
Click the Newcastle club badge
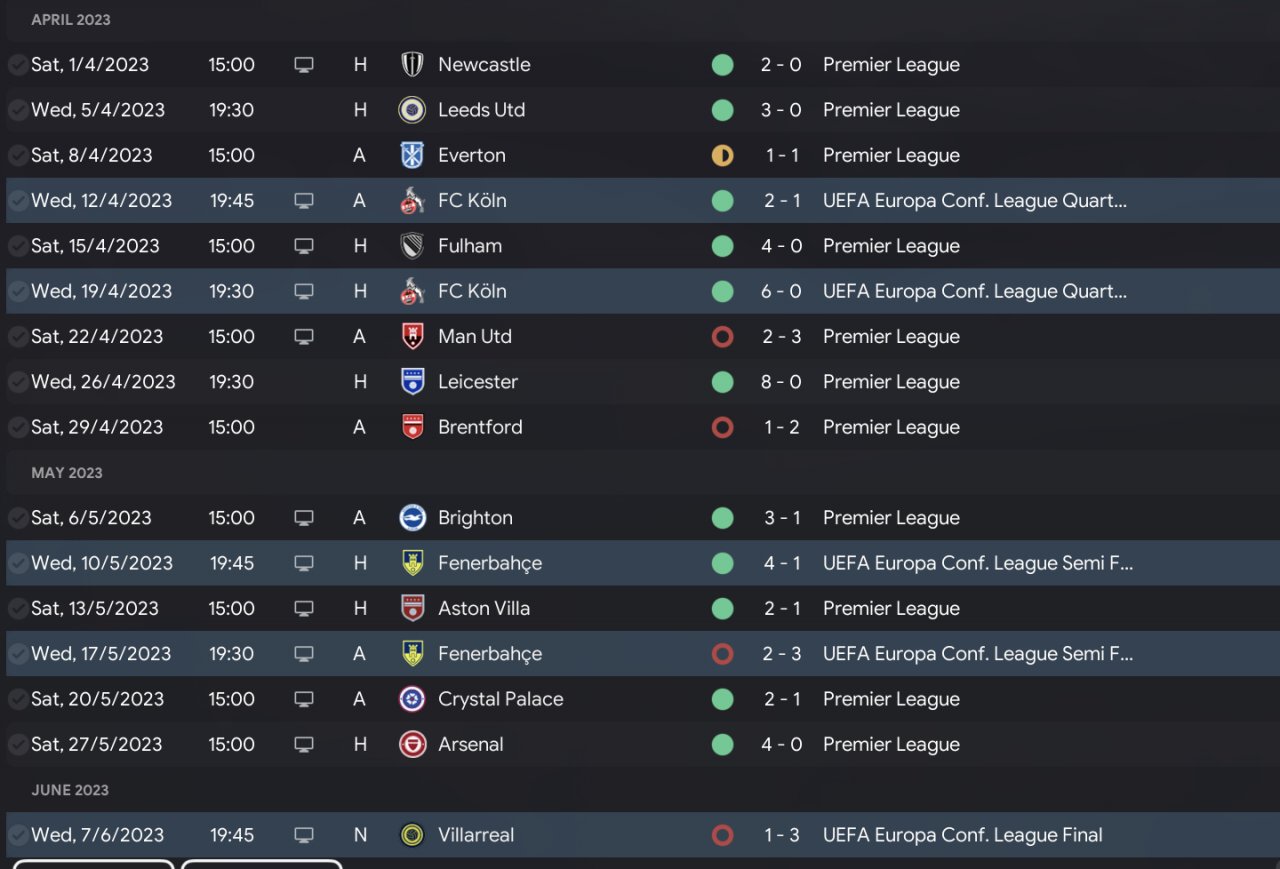pos(412,65)
